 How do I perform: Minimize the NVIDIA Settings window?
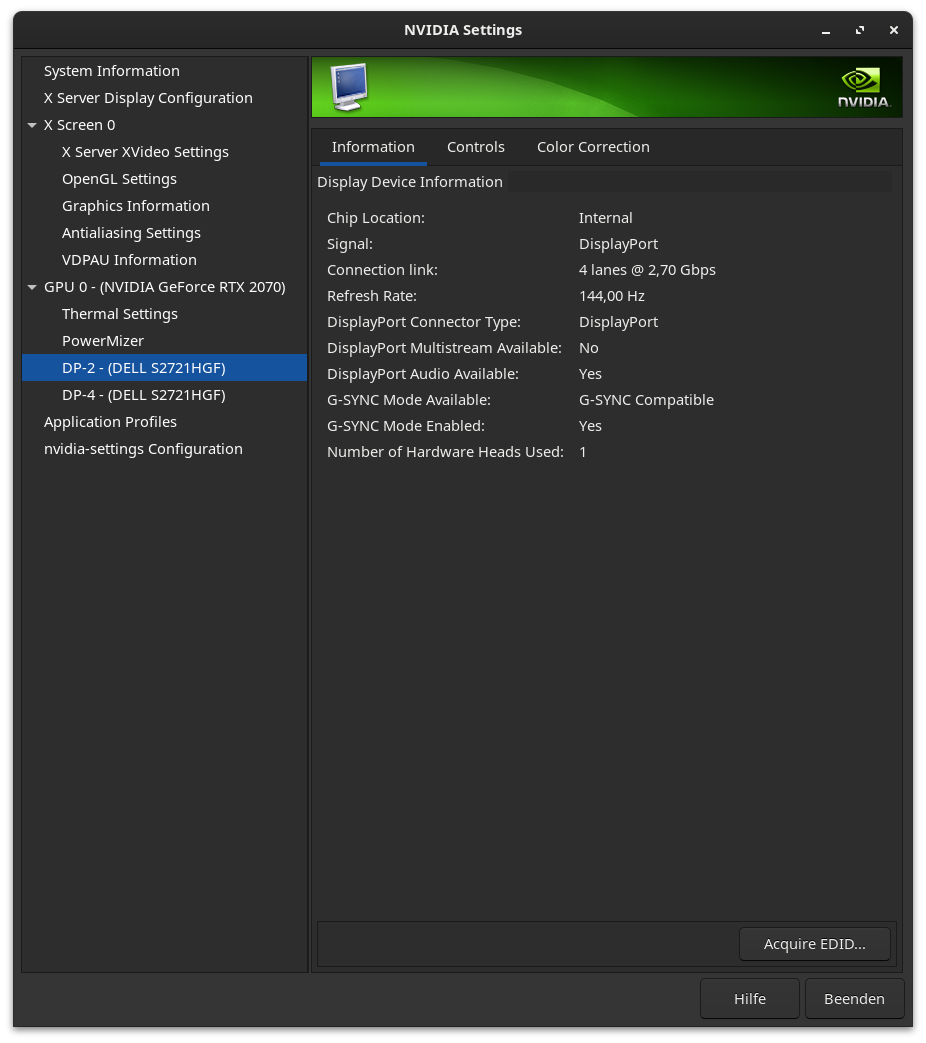[826, 31]
